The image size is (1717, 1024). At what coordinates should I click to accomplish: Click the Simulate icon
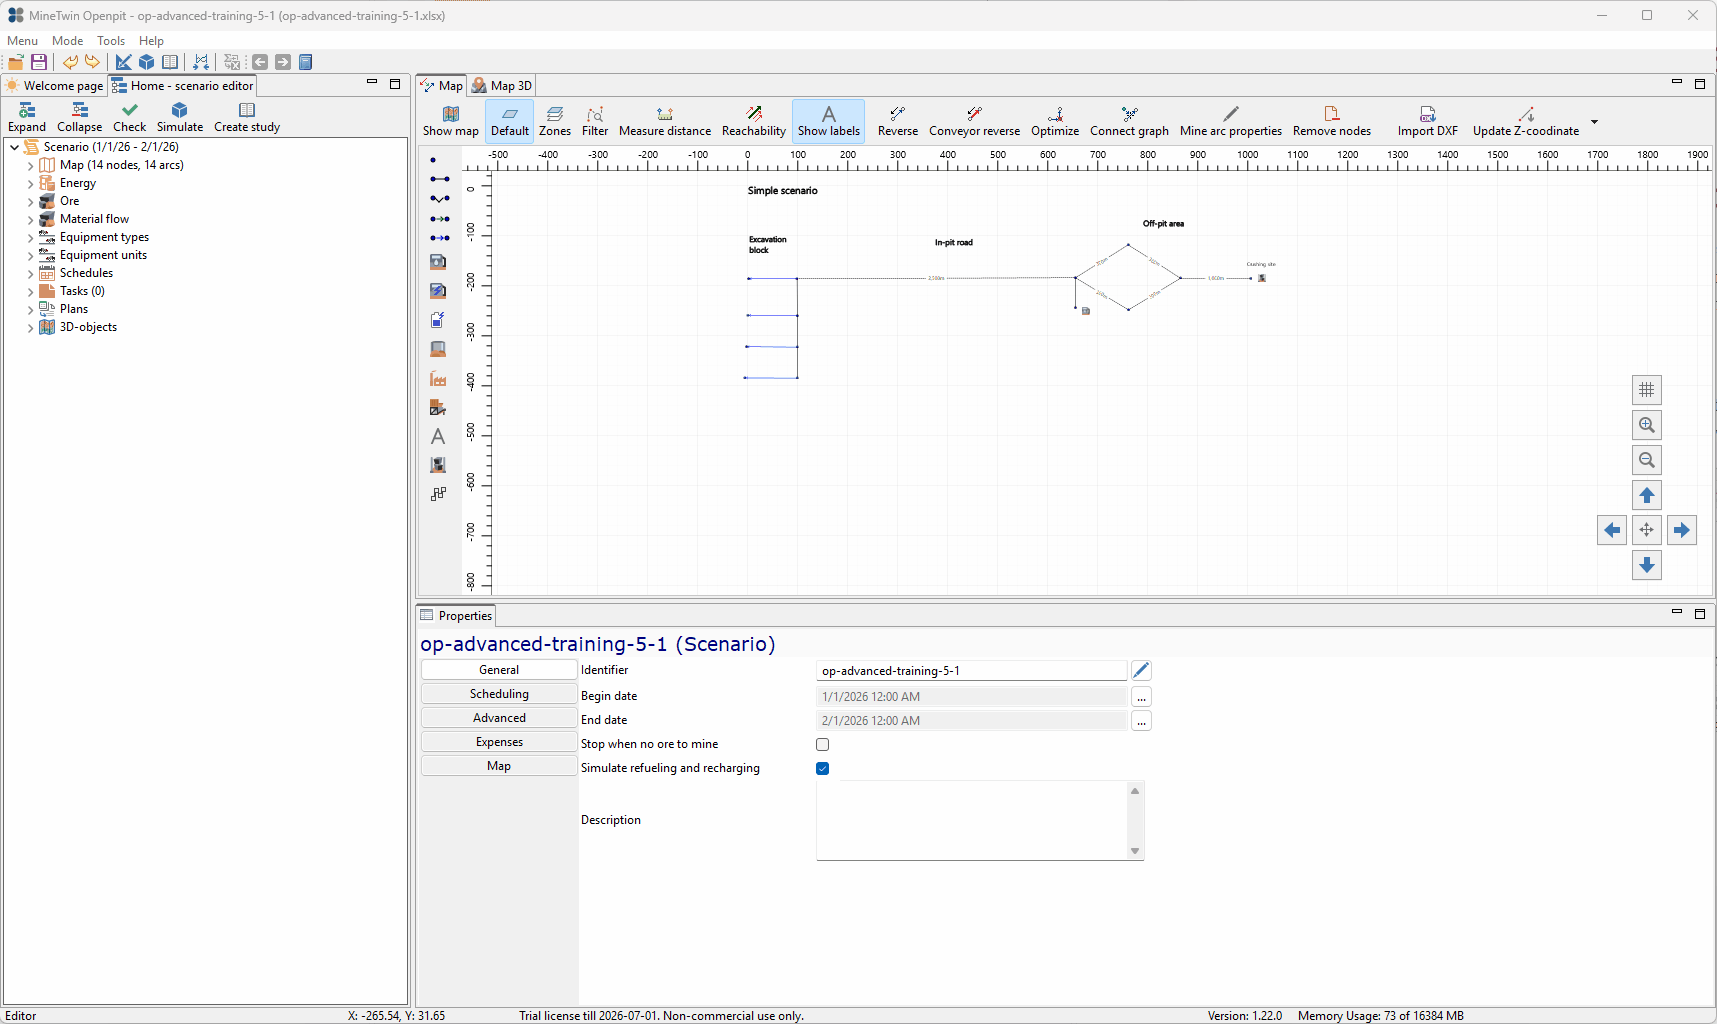click(x=180, y=117)
